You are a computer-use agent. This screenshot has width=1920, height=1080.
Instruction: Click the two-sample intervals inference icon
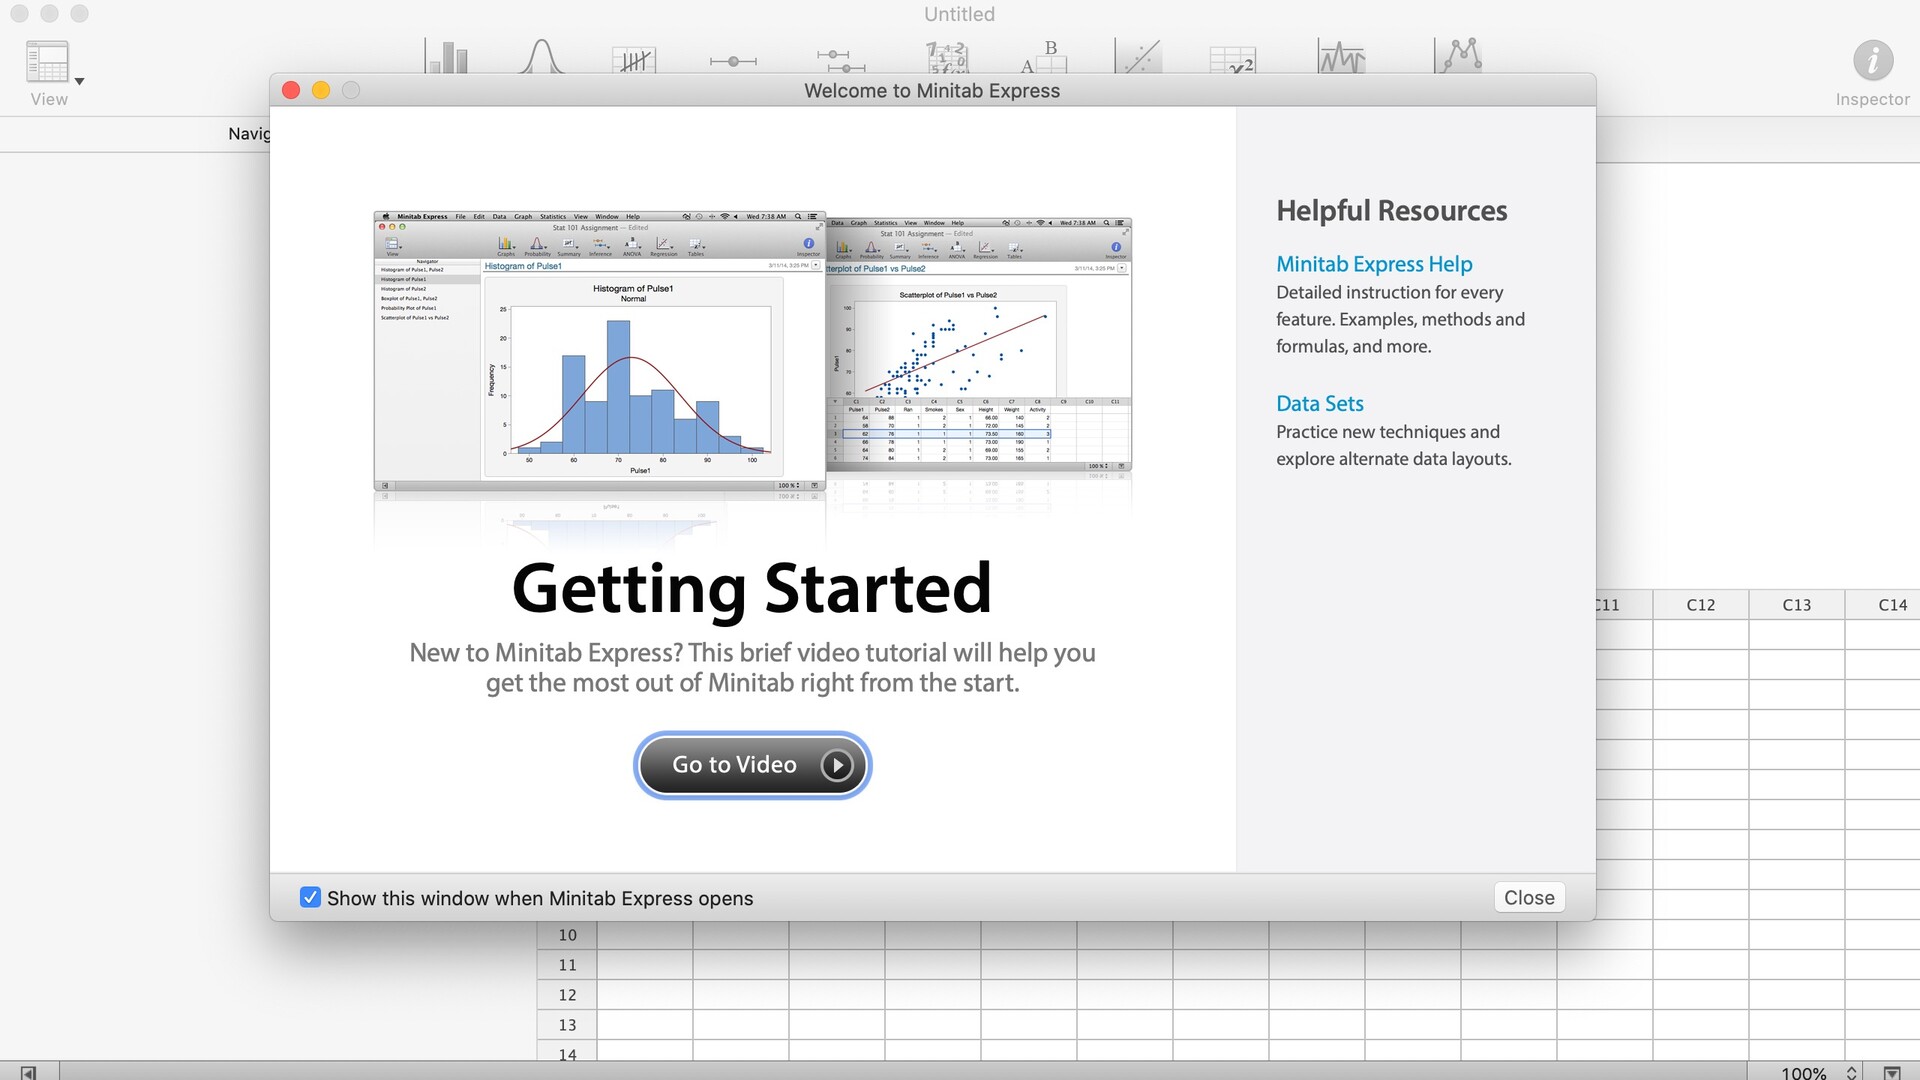point(840,60)
